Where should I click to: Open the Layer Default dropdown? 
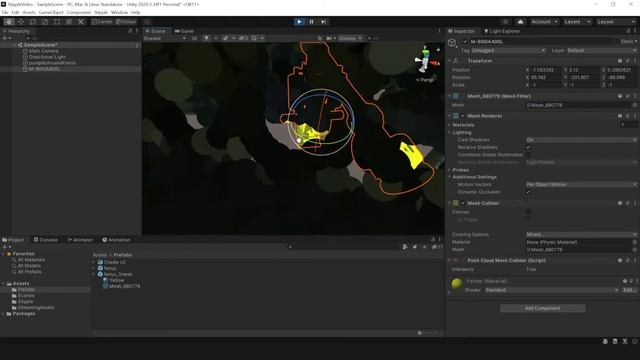[602, 51]
